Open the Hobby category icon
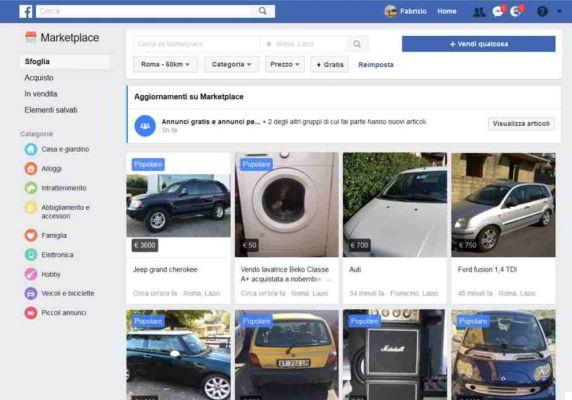Image resolution: width=572 pixels, height=400 pixels. point(31,274)
